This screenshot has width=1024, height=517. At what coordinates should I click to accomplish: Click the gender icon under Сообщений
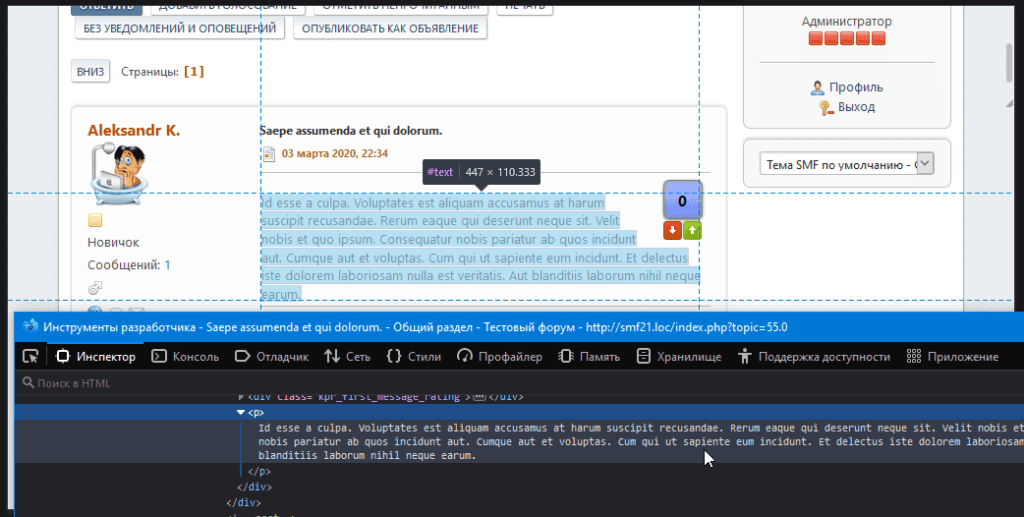tap(95, 288)
